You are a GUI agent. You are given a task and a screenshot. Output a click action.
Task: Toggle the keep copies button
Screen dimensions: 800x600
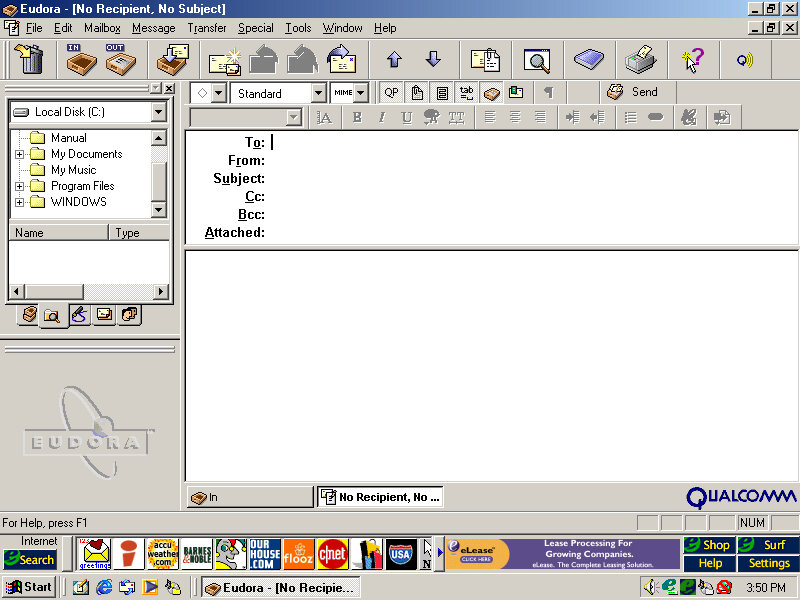(x=491, y=92)
